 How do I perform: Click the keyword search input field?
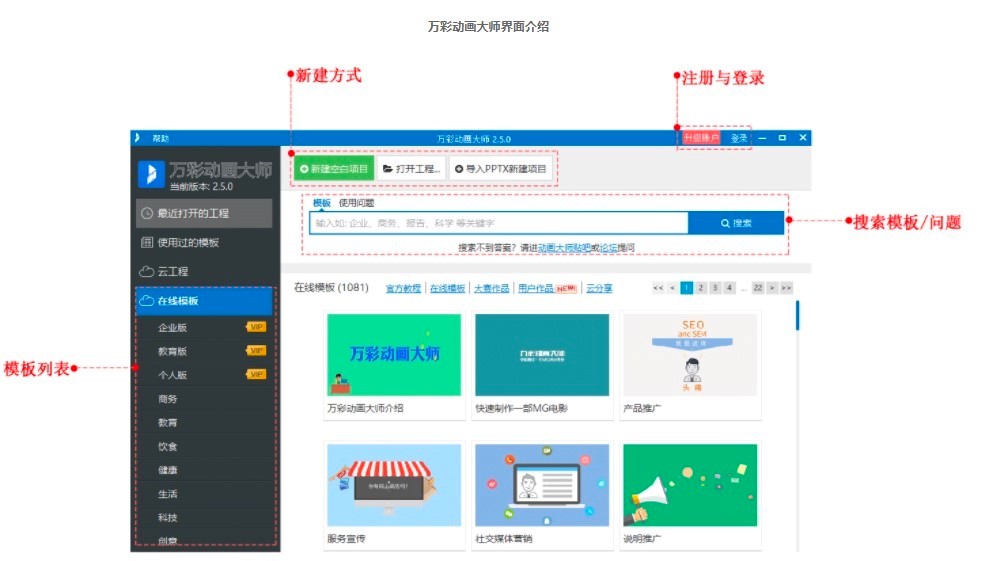tap(498, 224)
